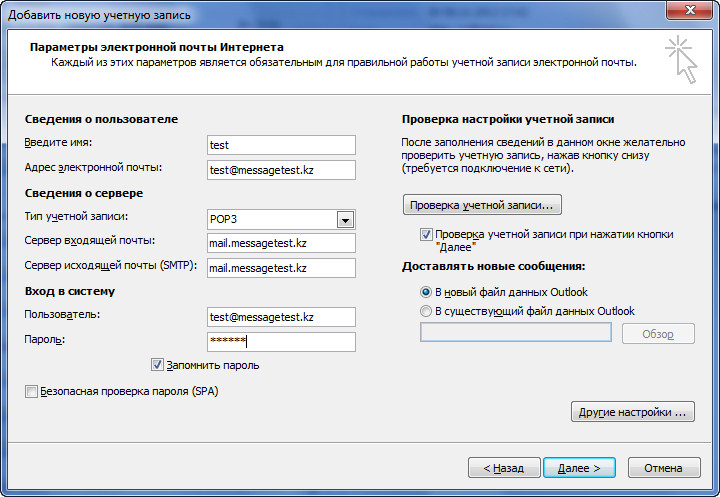Click the incoming mail server field
This screenshot has width=720, height=497.
tap(281, 243)
